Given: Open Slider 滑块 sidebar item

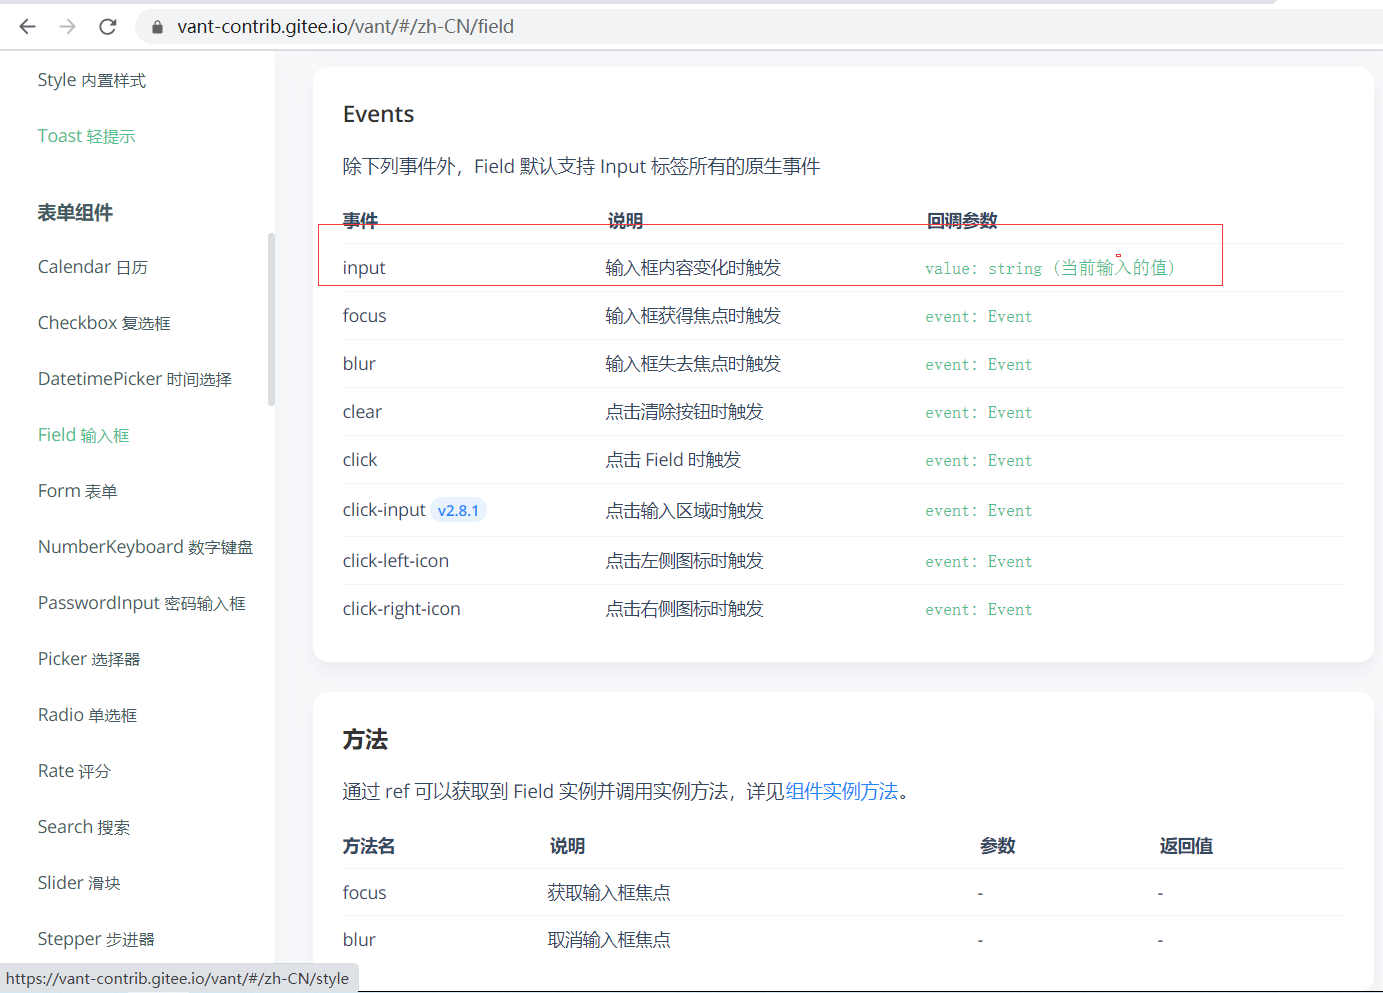Looking at the screenshot, I should 78,883.
